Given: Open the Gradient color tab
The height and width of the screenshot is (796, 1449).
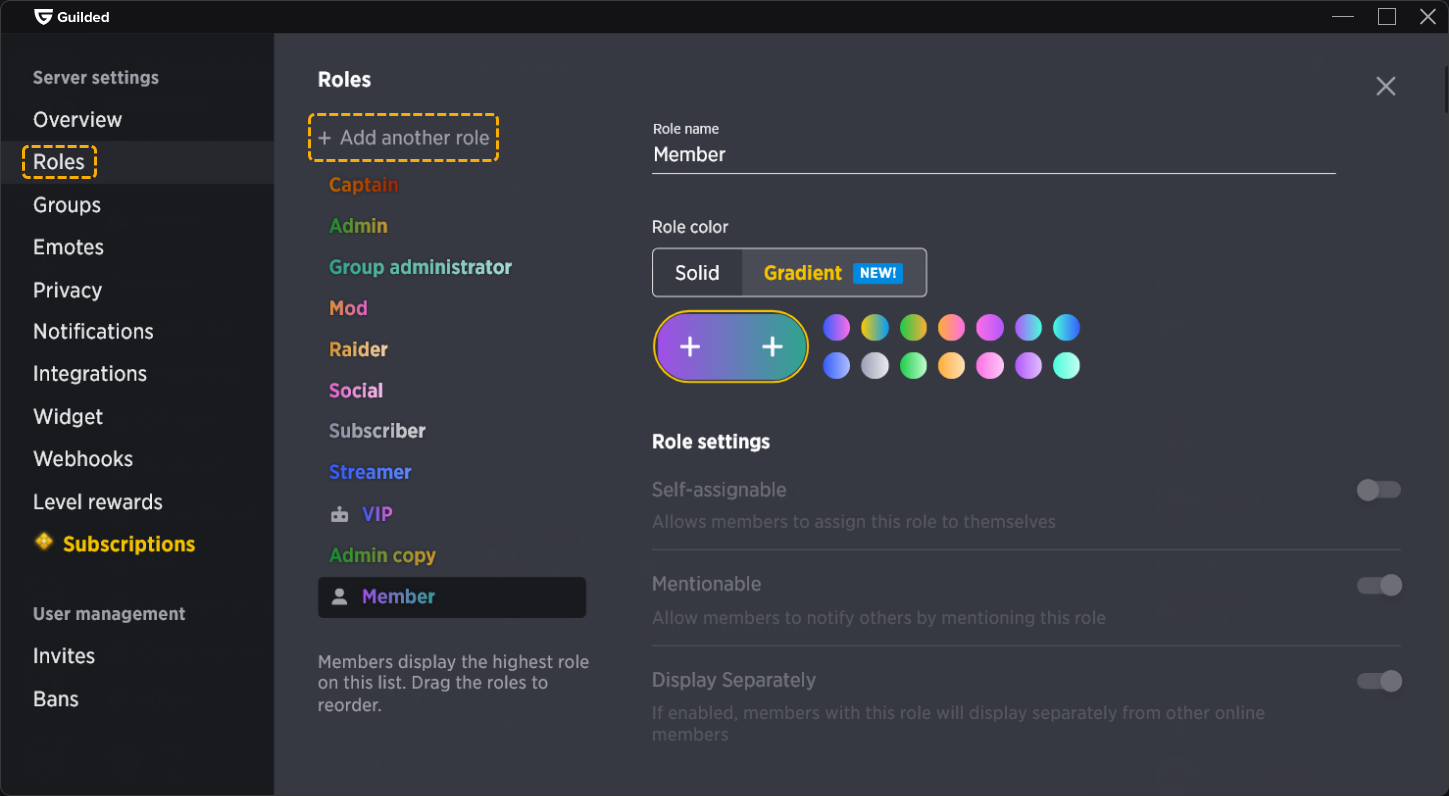Looking at the screenshot, I should pyautogui.click(x=803, y=272).
